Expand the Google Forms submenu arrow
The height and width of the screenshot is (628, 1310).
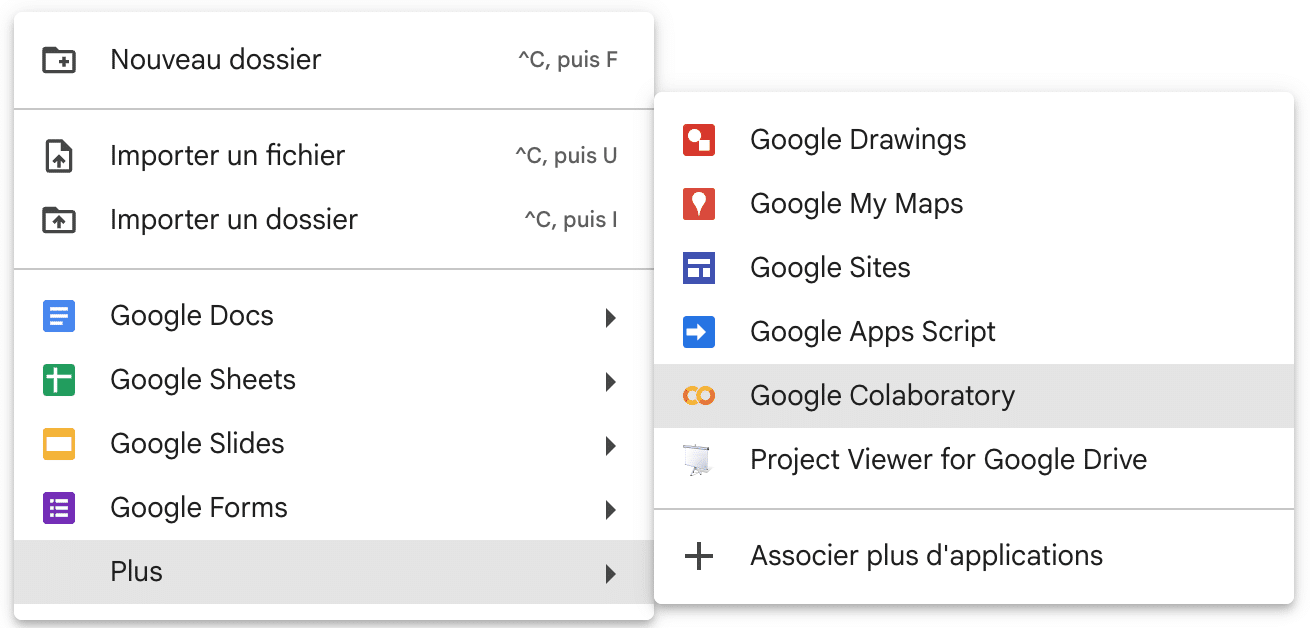coord(610,510)
